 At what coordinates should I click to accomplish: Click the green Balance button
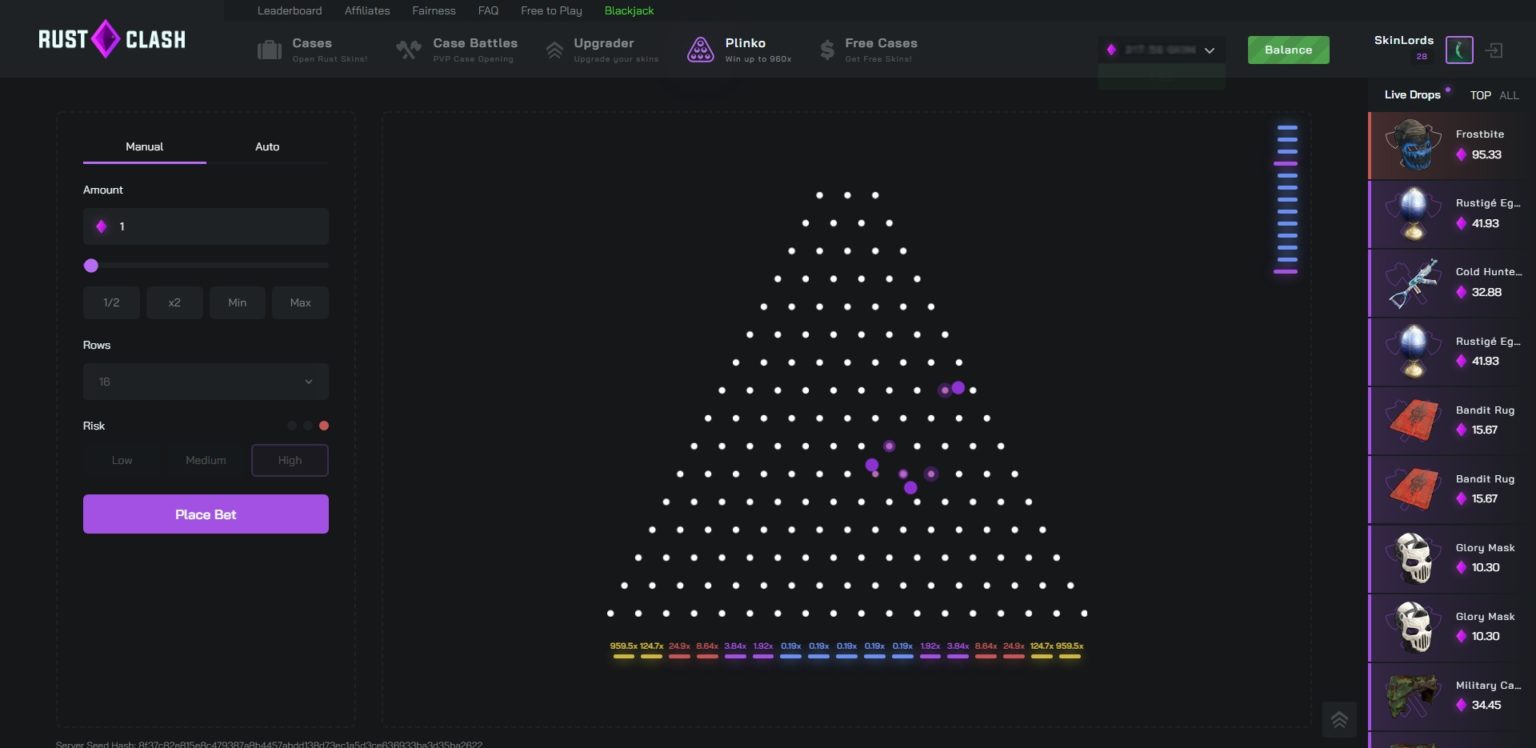click(x=1288, y=50)
